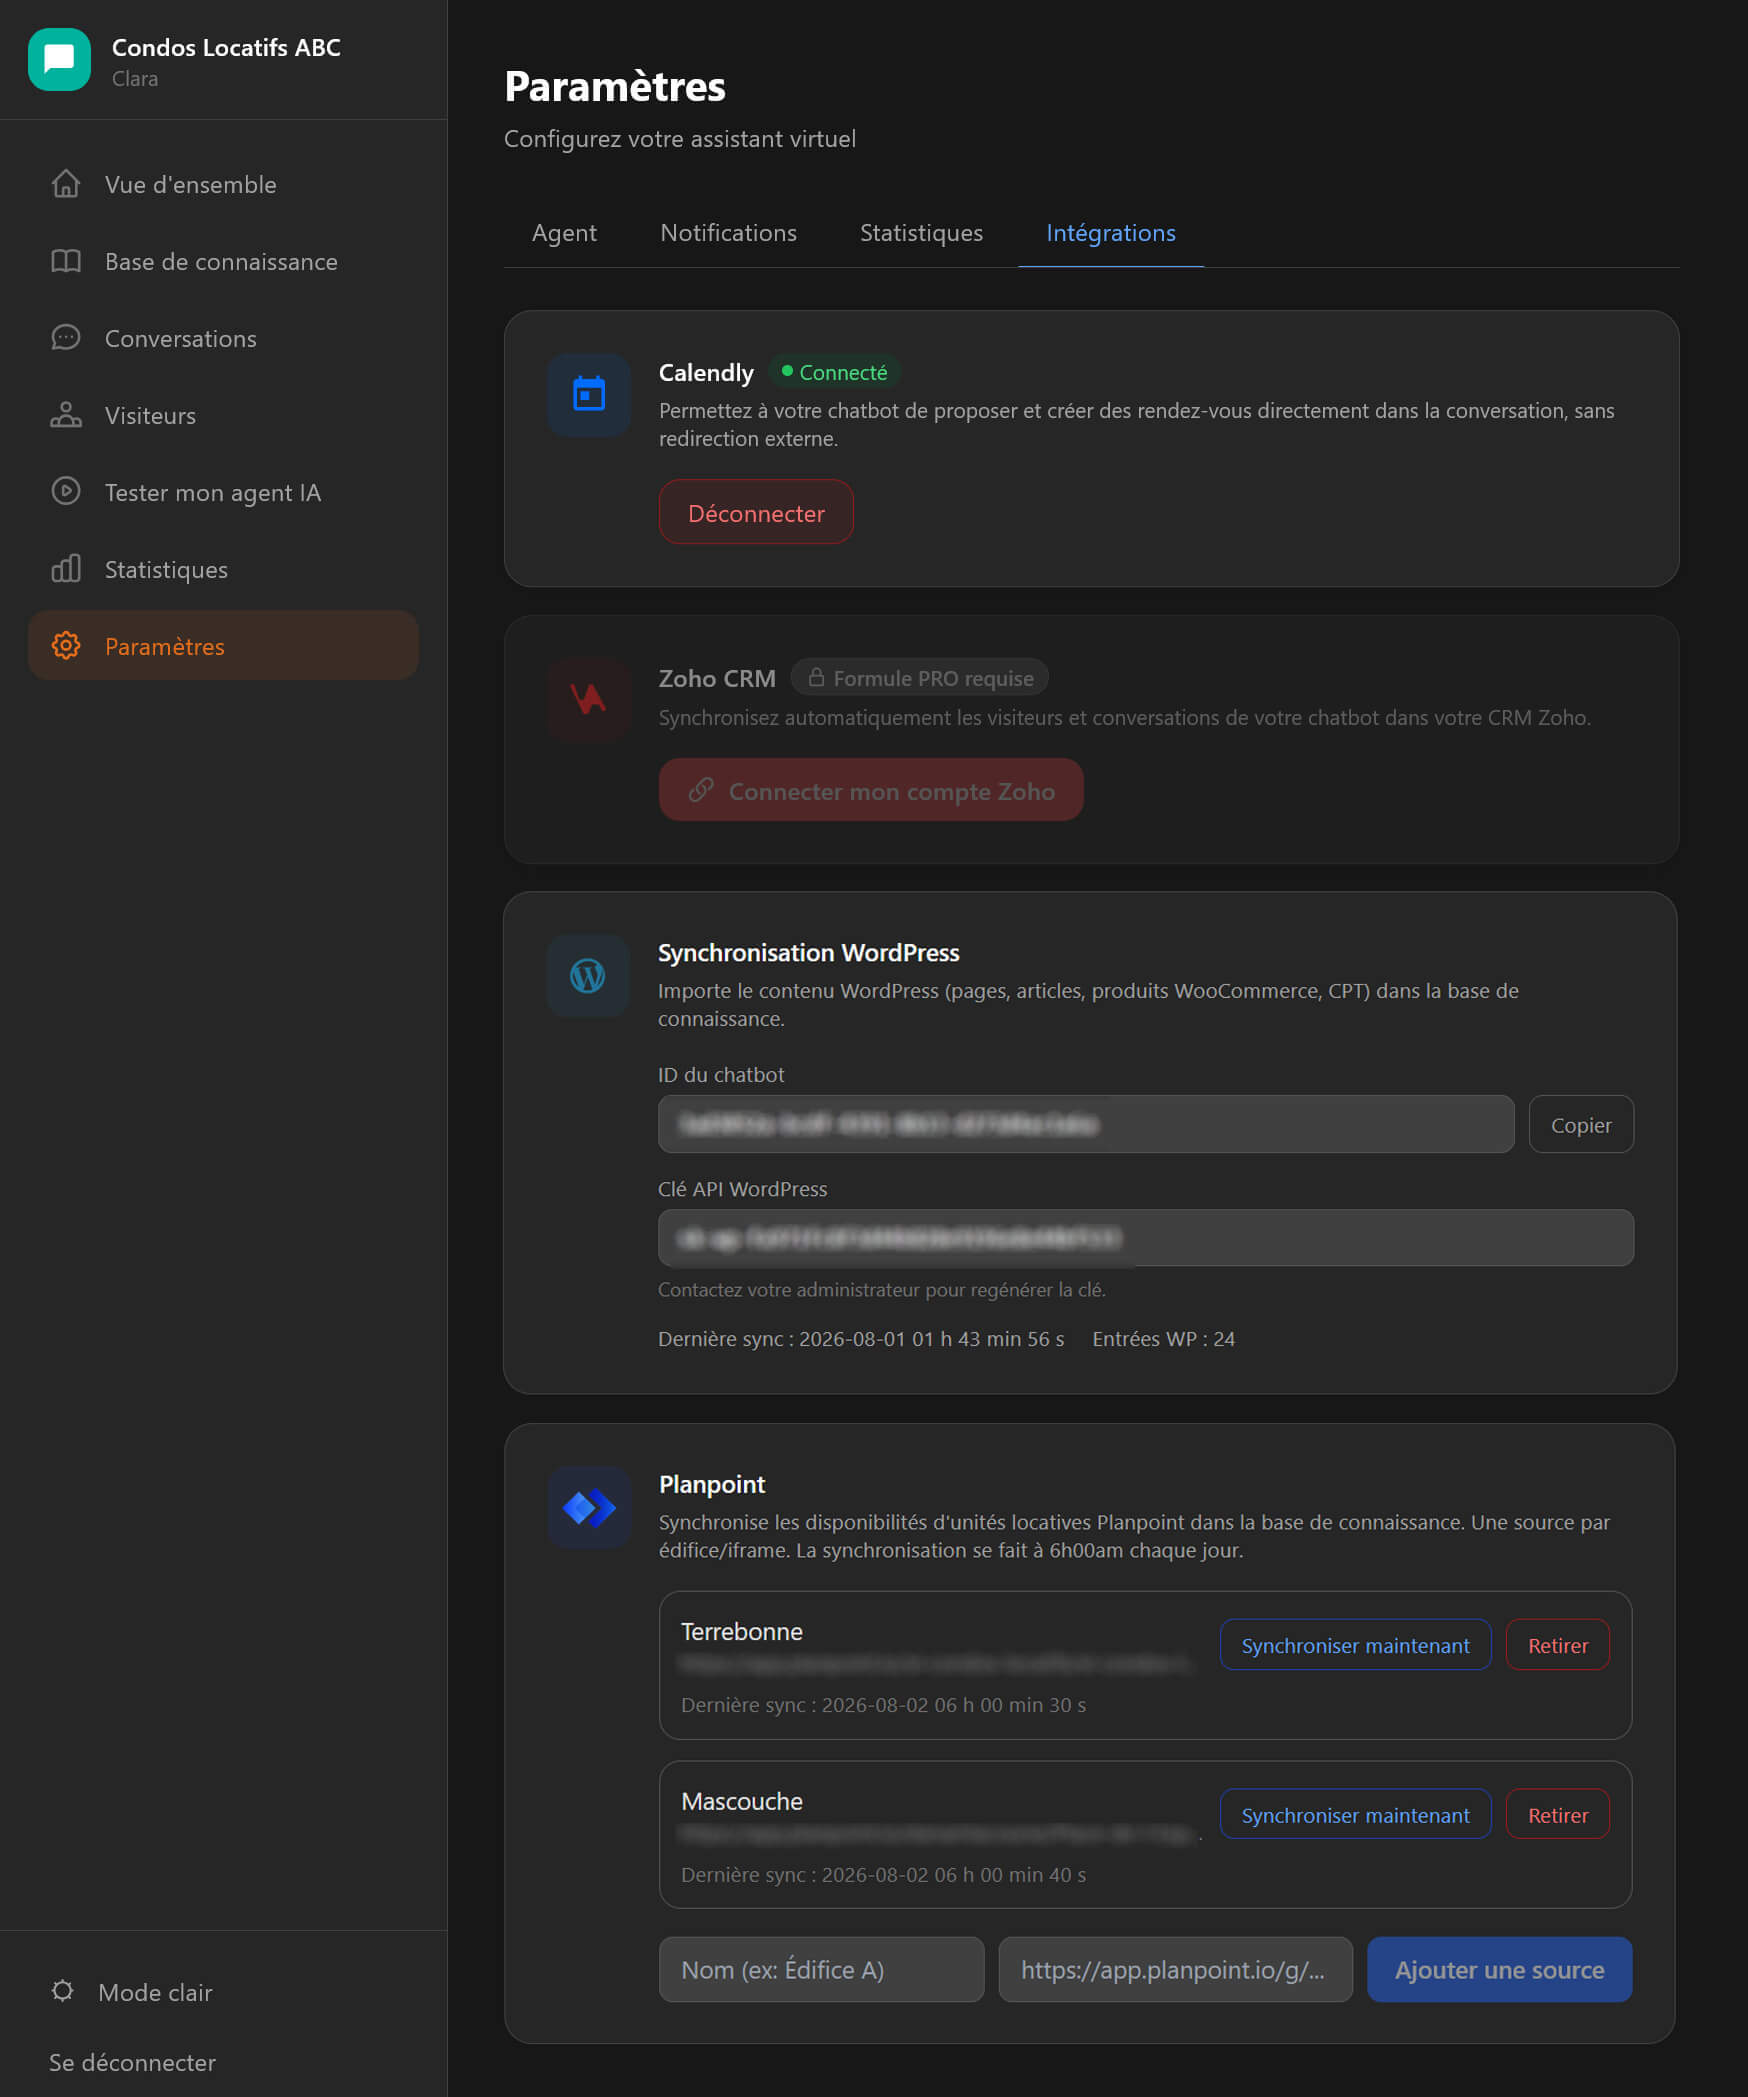Click Connecter mon compte Zoho
Image resolution: width=1748 pixels, height=2097 pixels.
[x=871, y=790]
